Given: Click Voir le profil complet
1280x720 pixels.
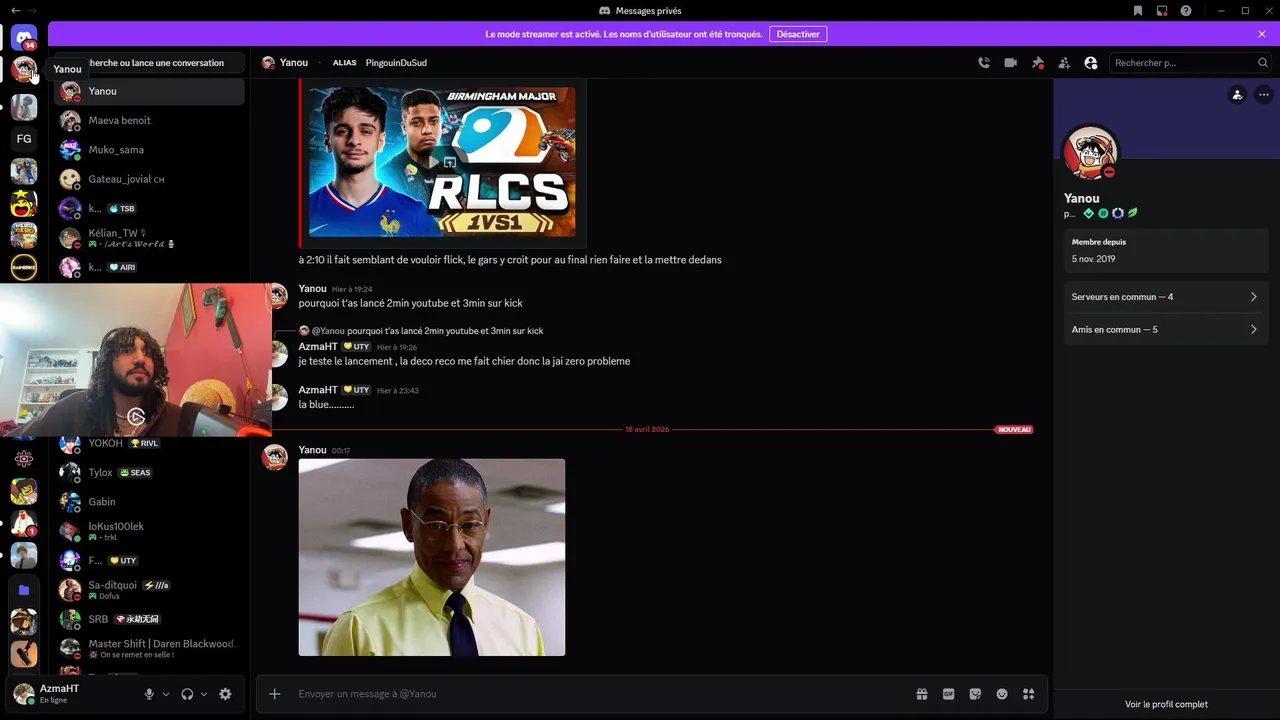Looking at the screenshot, I should pyautogui.click(x=1166, y=704).
